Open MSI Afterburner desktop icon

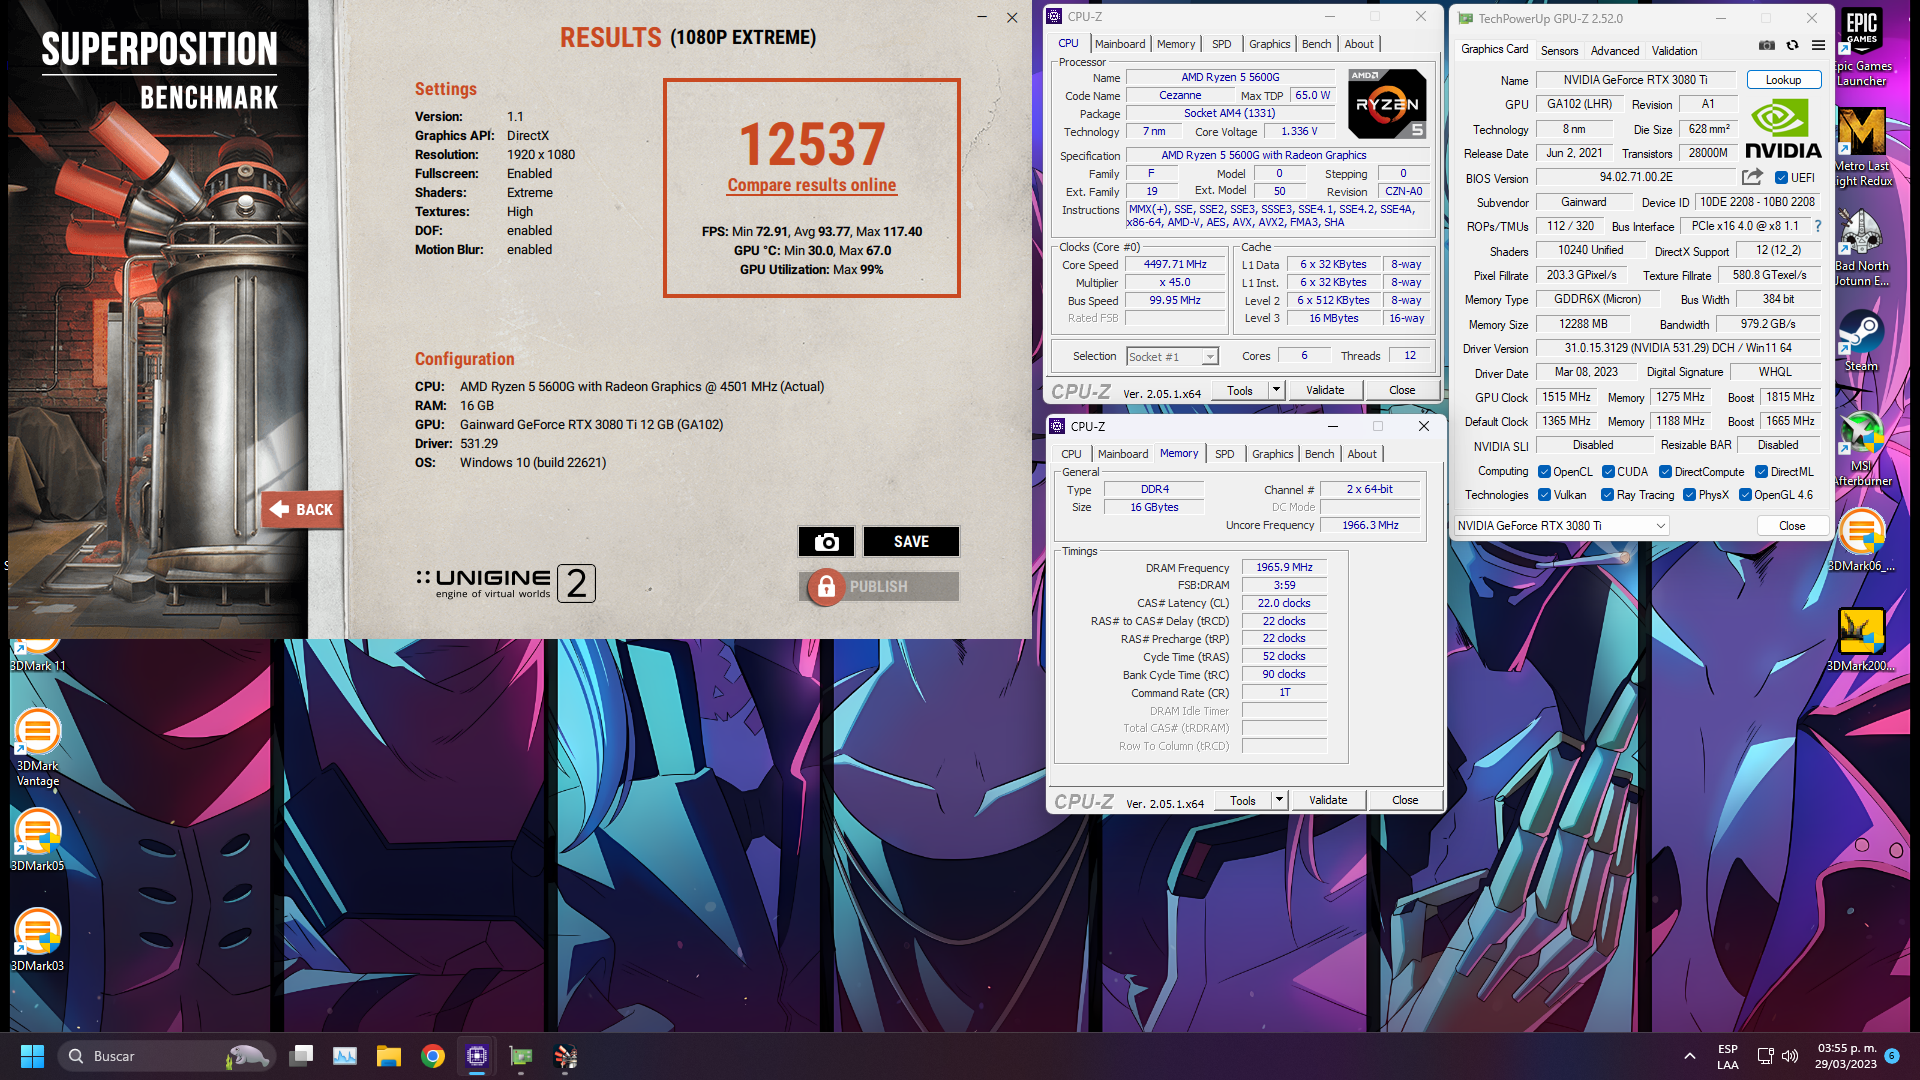point(1862,448)
